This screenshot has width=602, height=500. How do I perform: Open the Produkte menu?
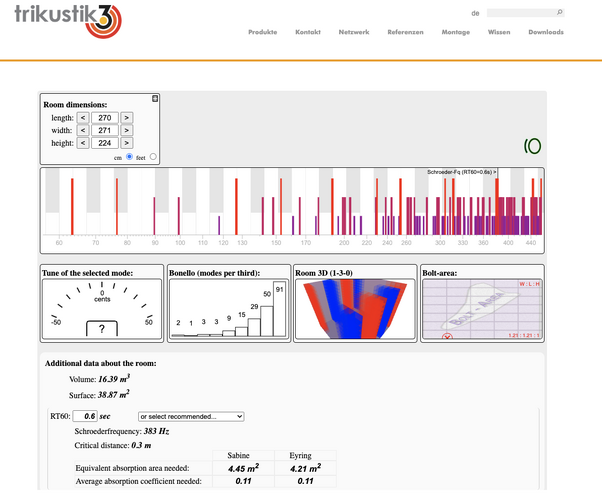coord(263,32)
